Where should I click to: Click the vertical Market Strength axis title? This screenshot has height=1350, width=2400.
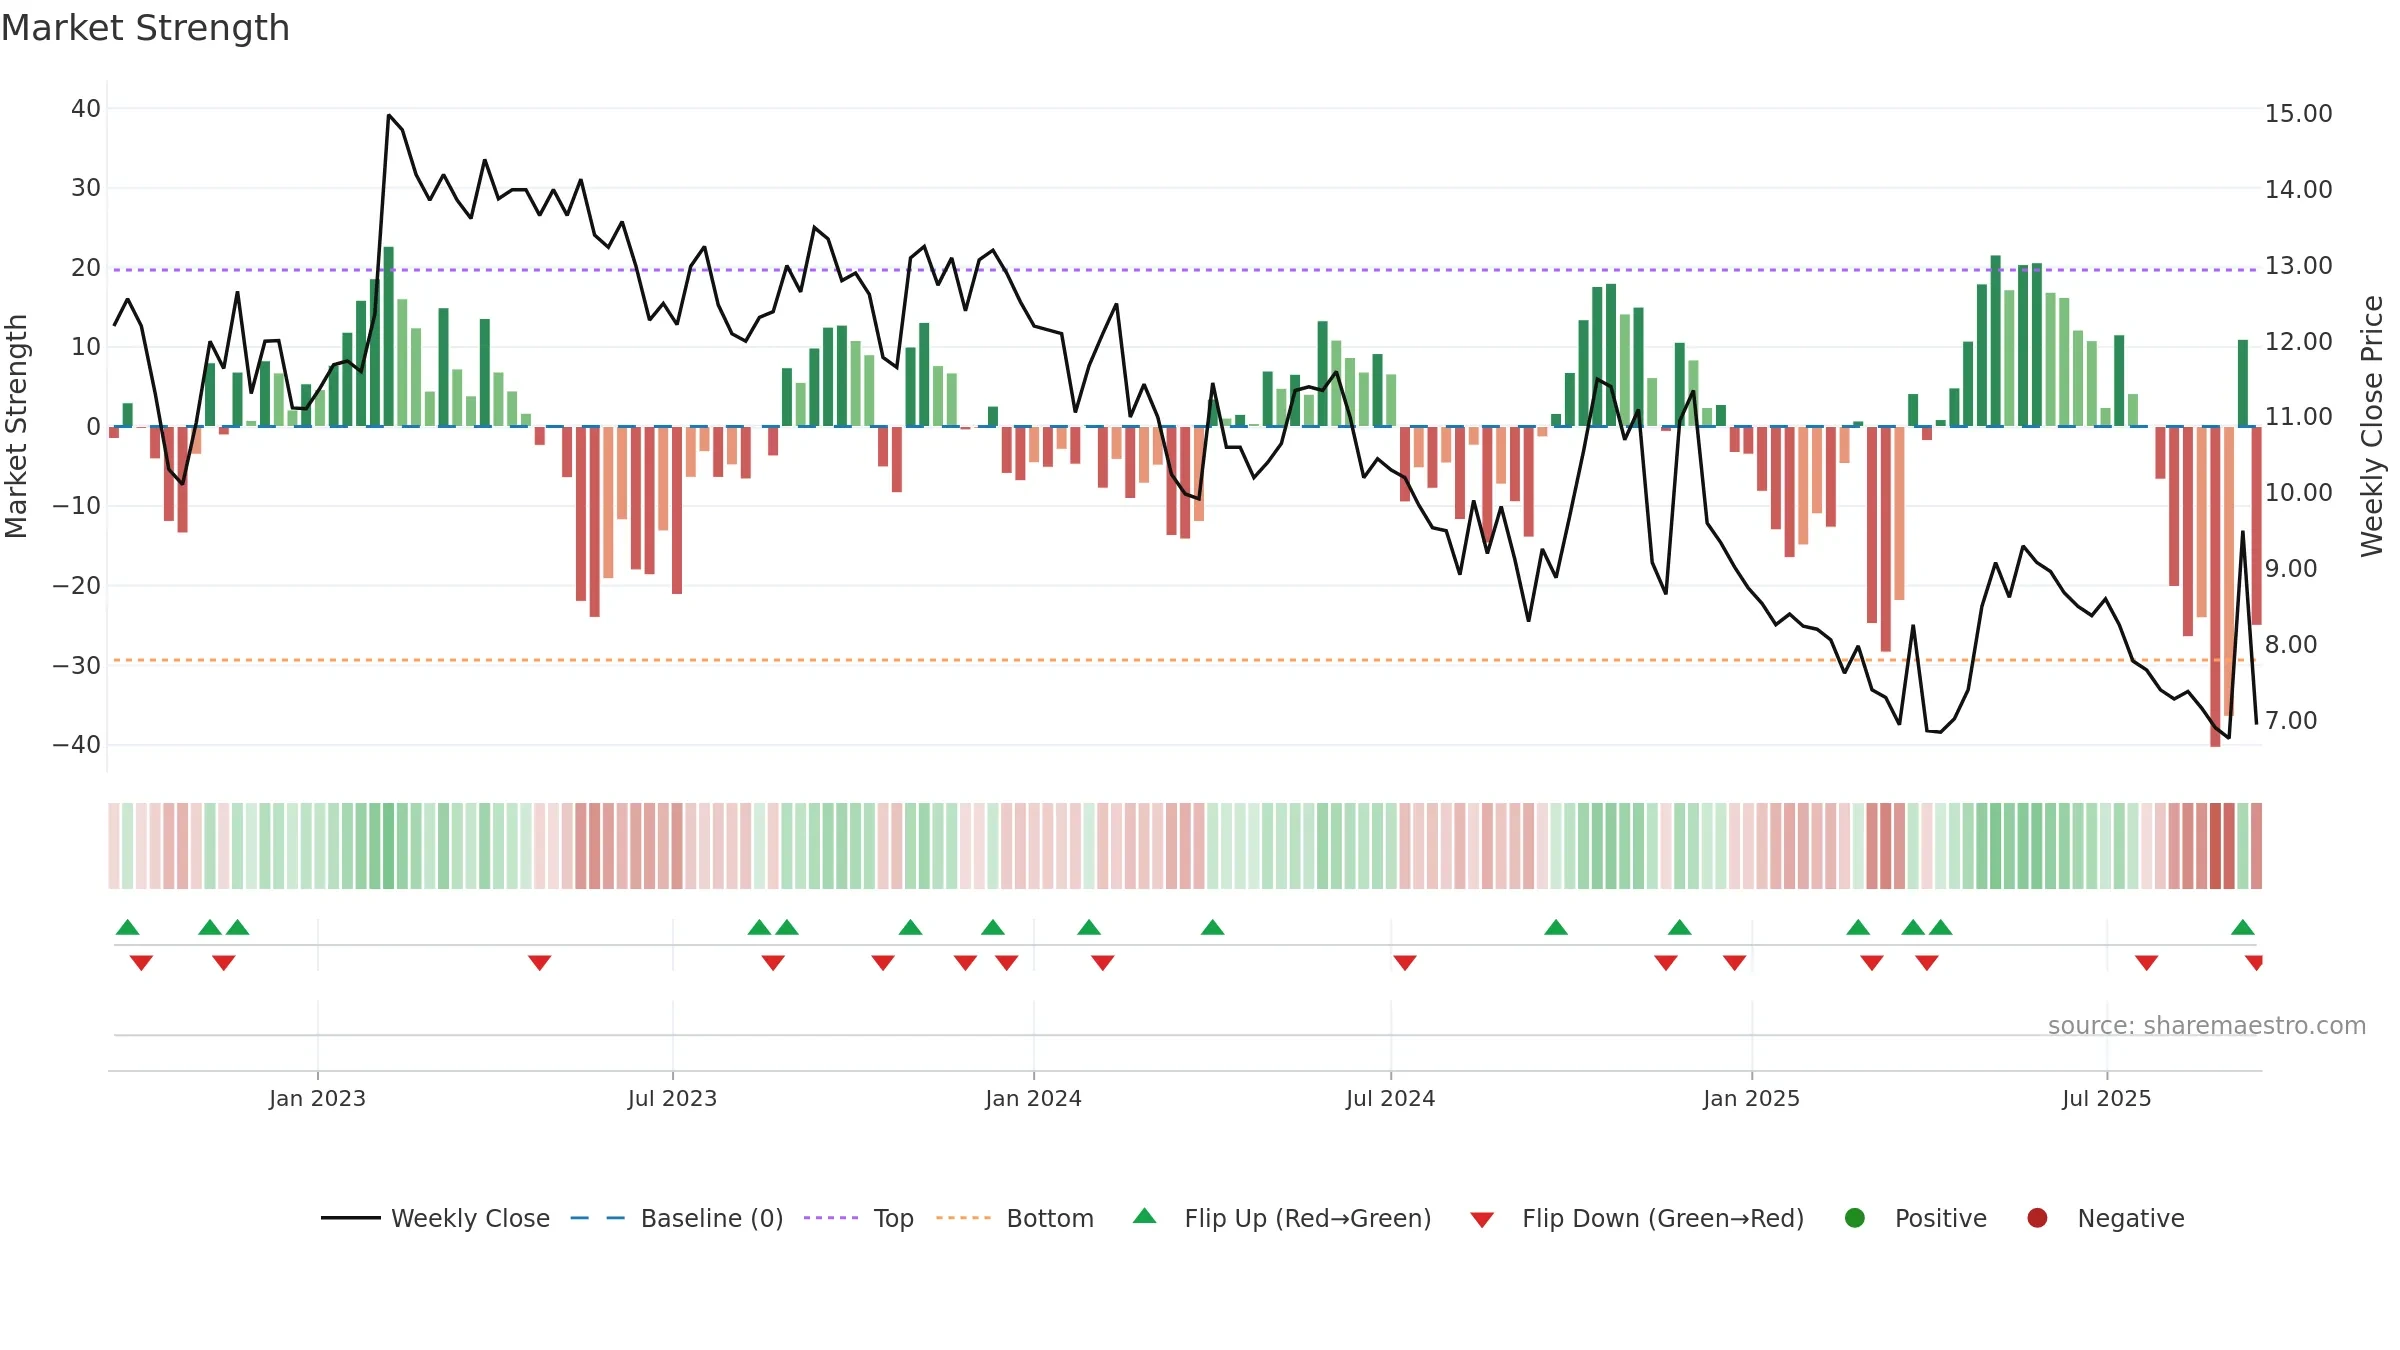tap(16, 426)
